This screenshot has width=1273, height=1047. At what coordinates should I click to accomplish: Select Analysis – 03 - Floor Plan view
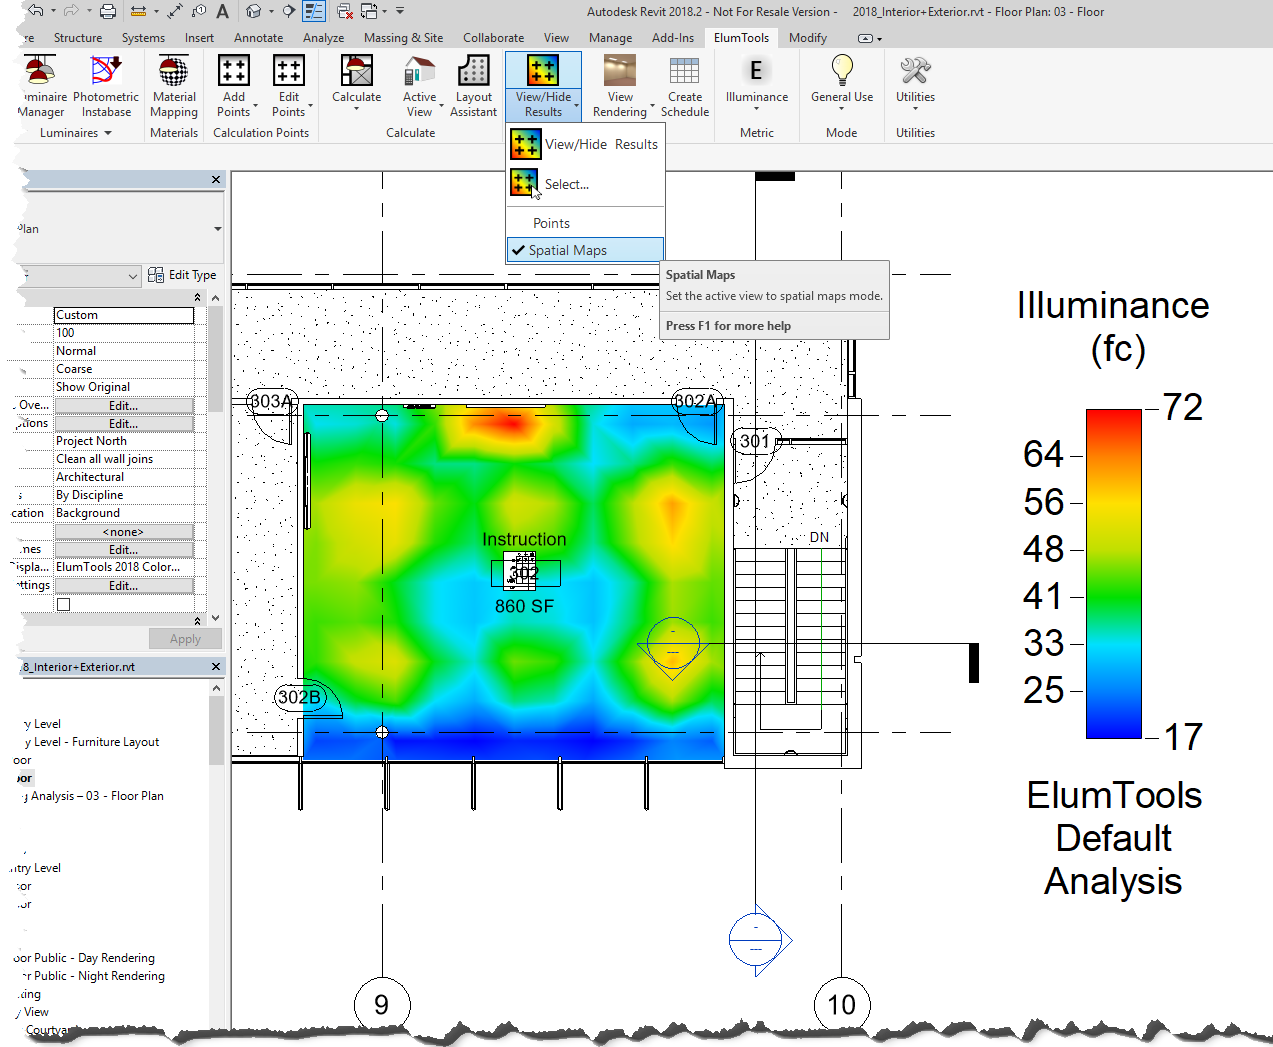pos(96,796)
